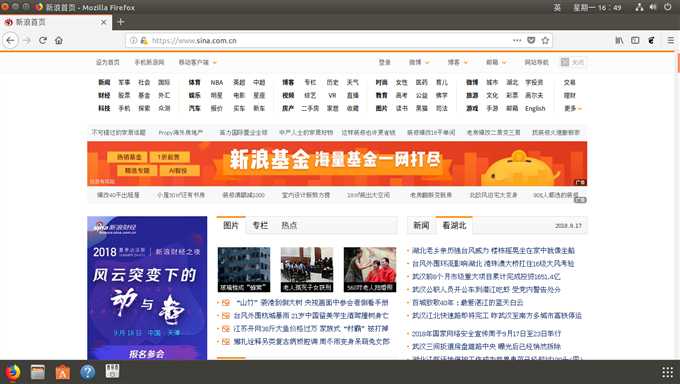Image resolution: width=680 pixels, height=384 pixels.
Task: Close the 新浪首页 tab
Action: 103,22
